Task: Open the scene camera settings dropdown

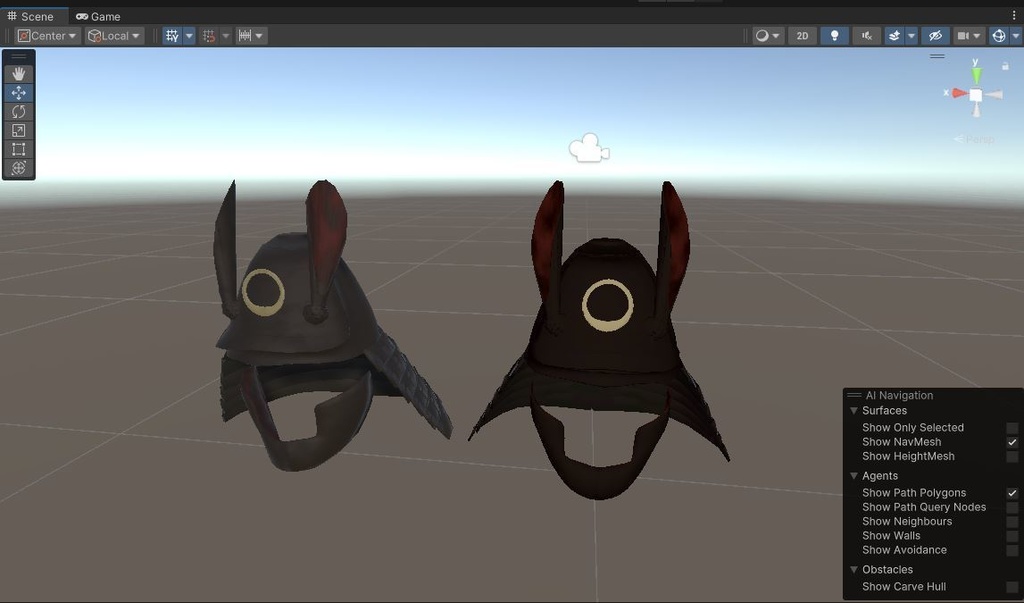Action: click(x=969, y=36)
